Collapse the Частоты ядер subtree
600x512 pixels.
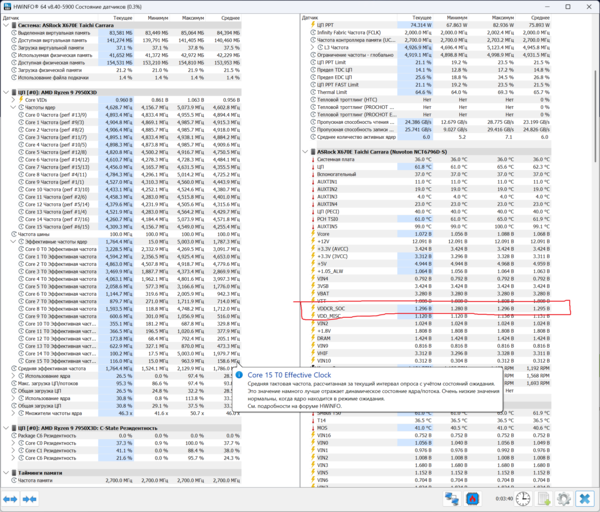tap(13, 108)
